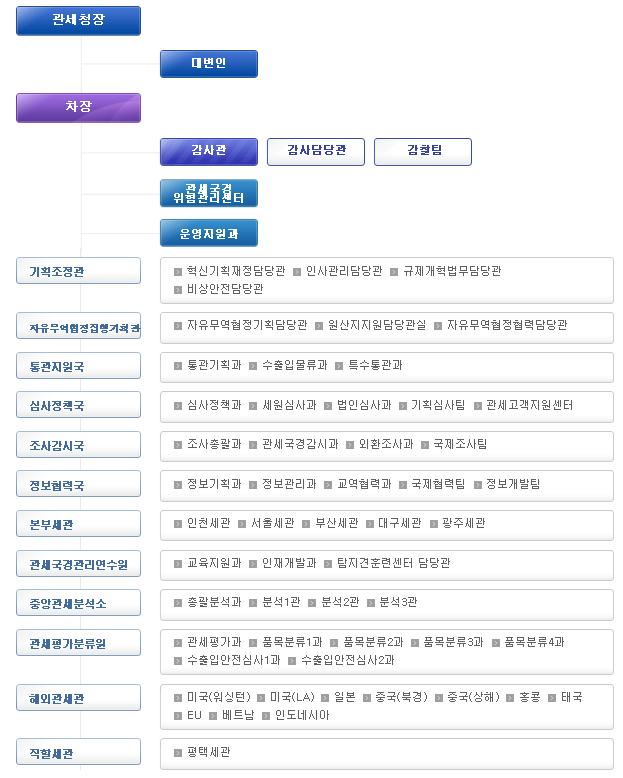This screenshot has height=778, width=623.
Task: Click the 관세청장 box
Action: 78,21
